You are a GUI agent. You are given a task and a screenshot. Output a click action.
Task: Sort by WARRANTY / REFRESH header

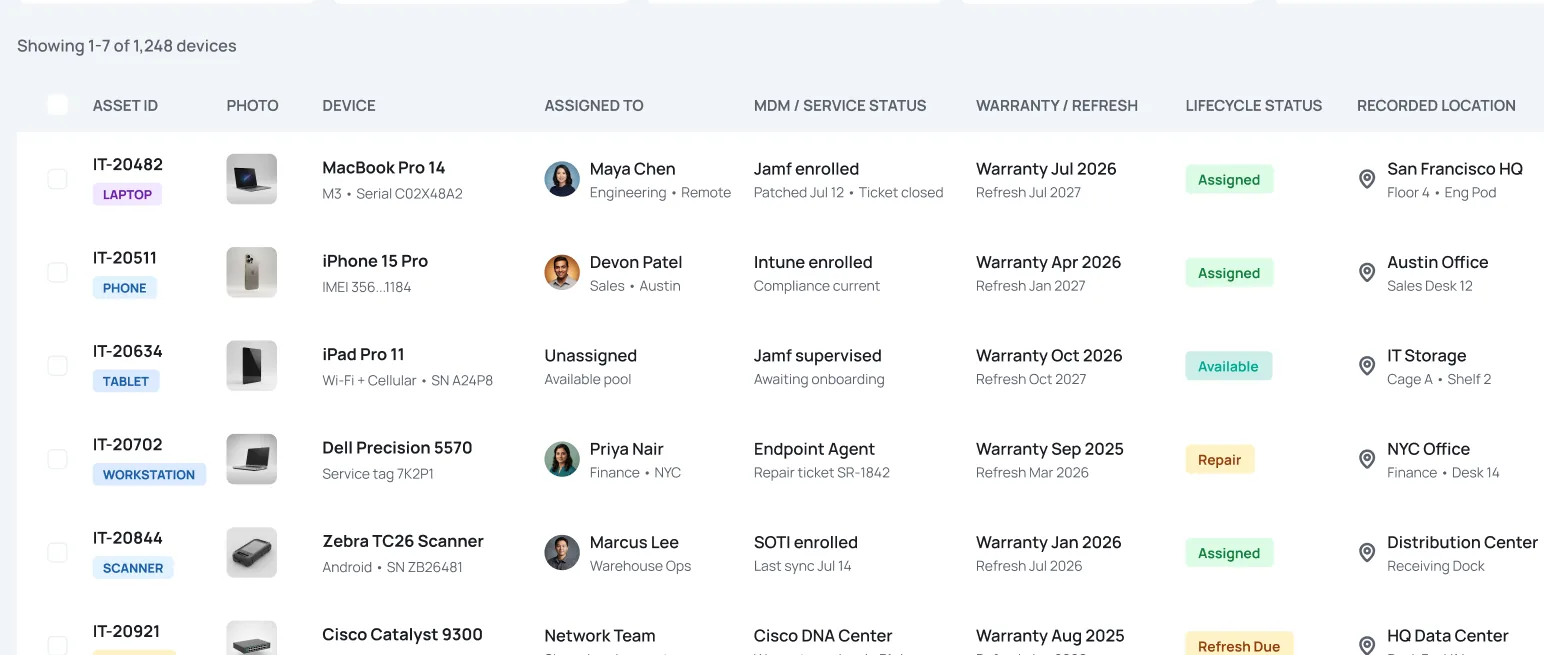coord(1057,105)
